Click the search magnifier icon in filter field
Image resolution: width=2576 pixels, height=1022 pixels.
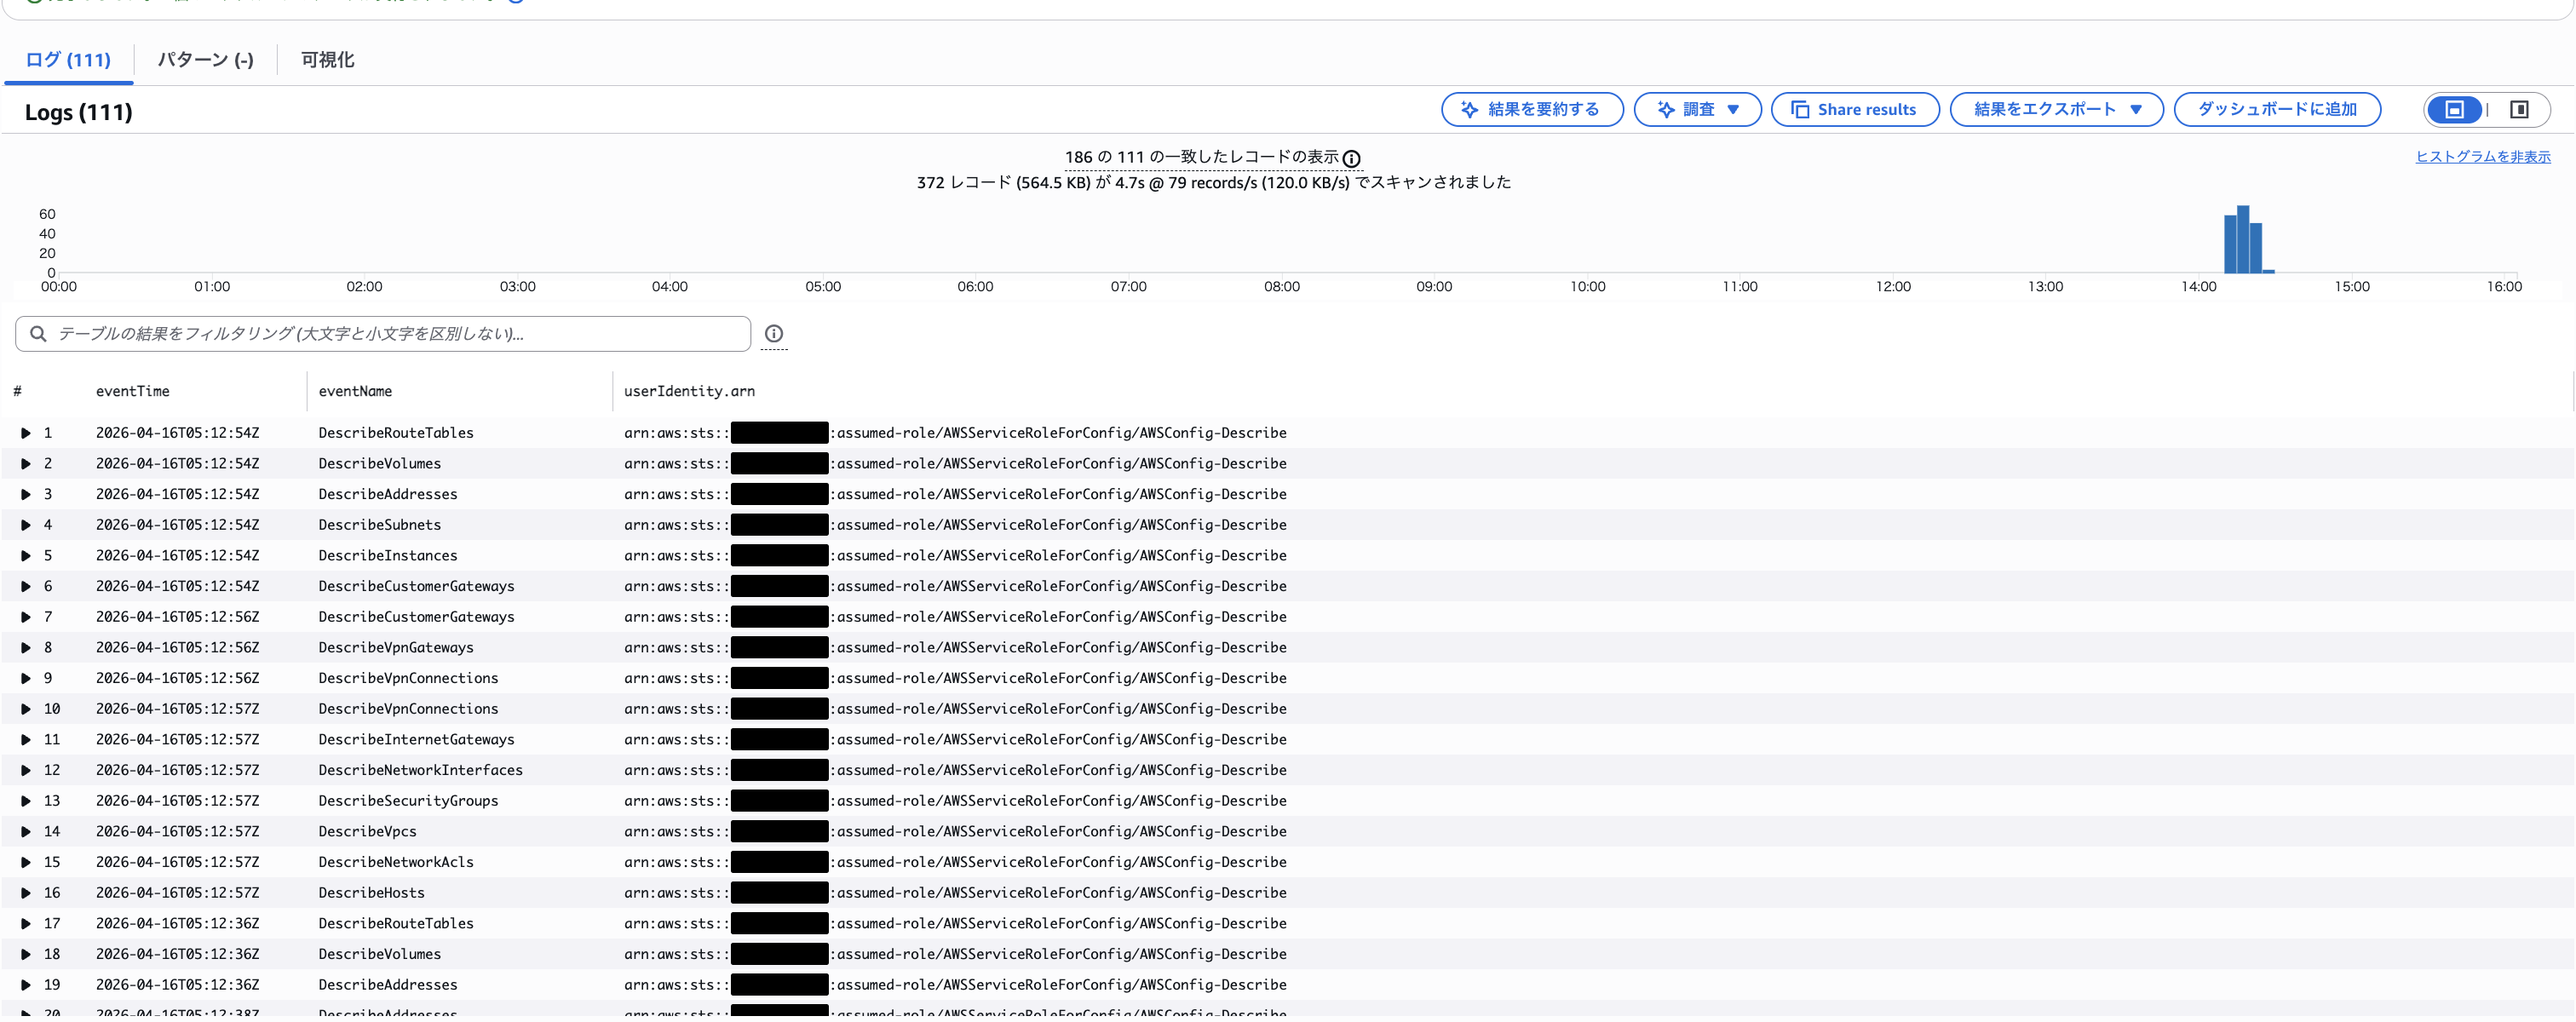38,334
